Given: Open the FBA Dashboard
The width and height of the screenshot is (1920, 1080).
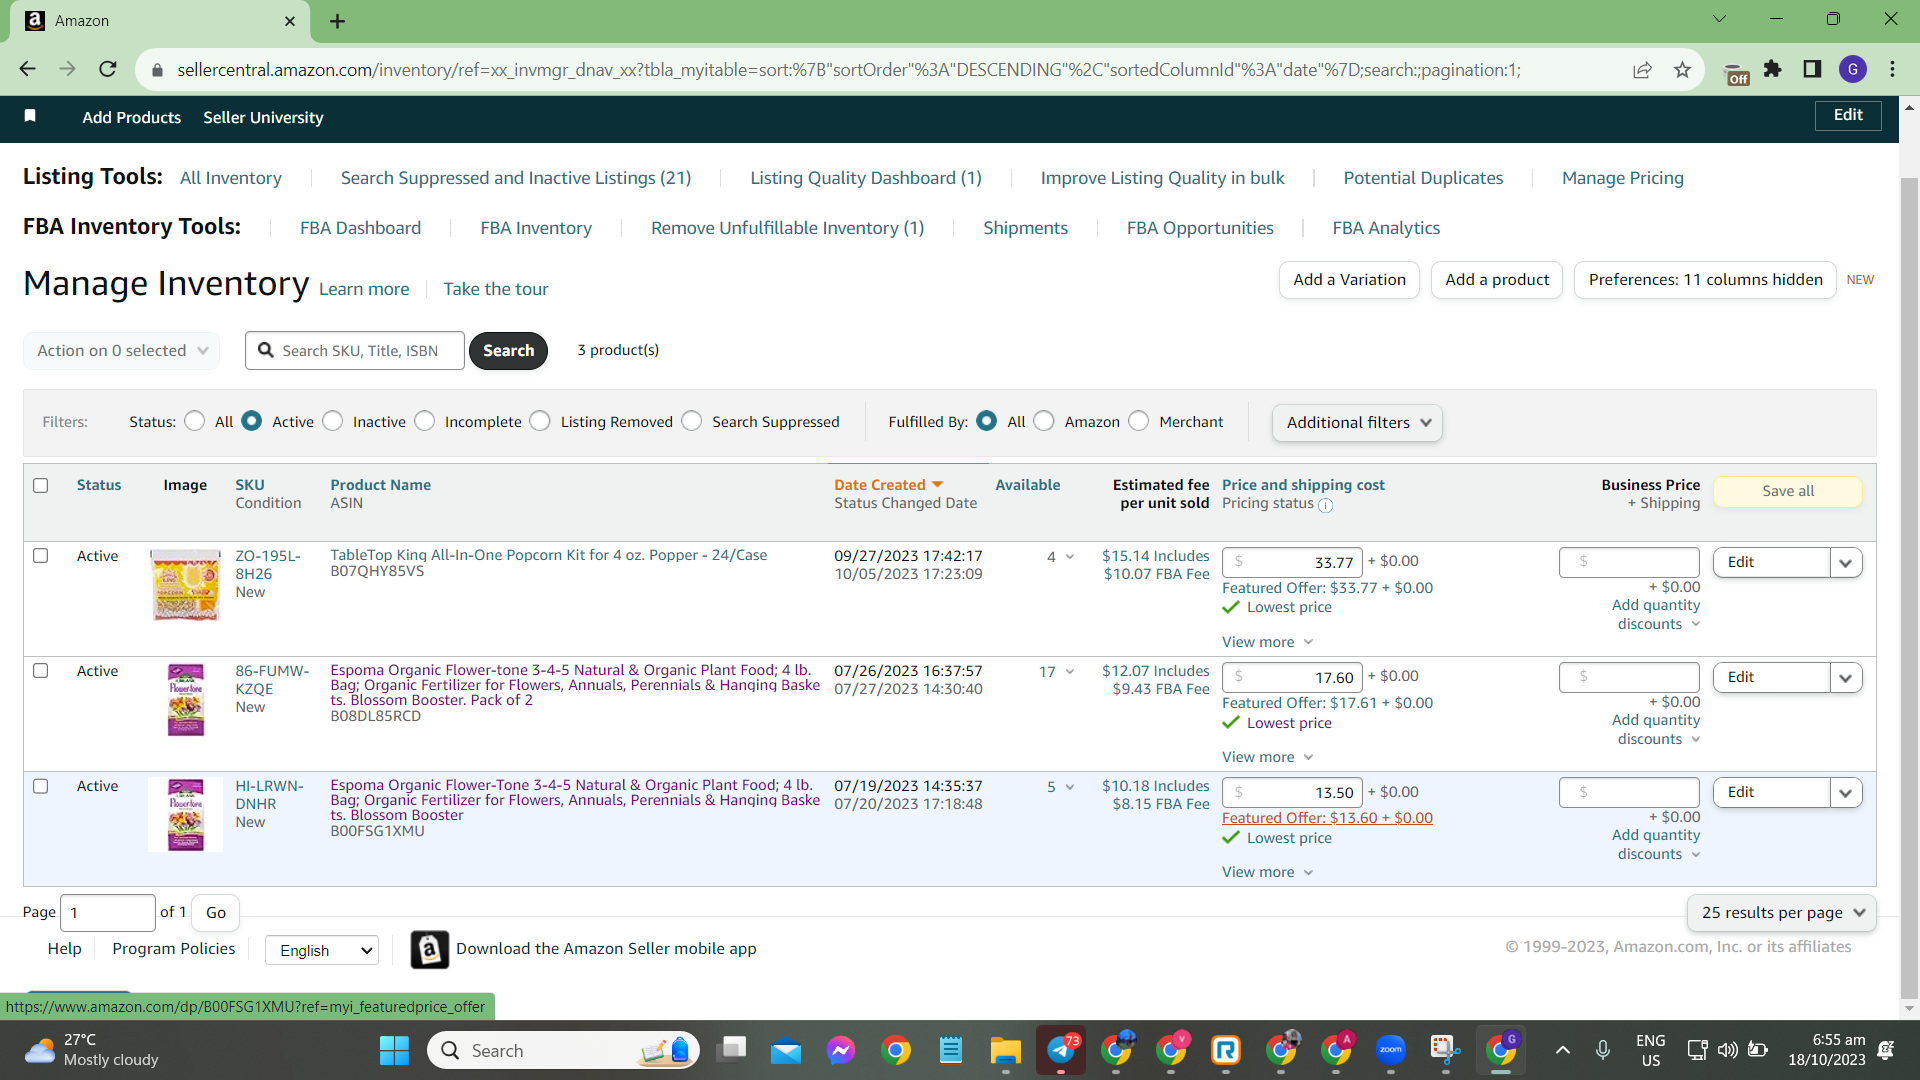Looking at the screenshot, I should pos(361,228).
